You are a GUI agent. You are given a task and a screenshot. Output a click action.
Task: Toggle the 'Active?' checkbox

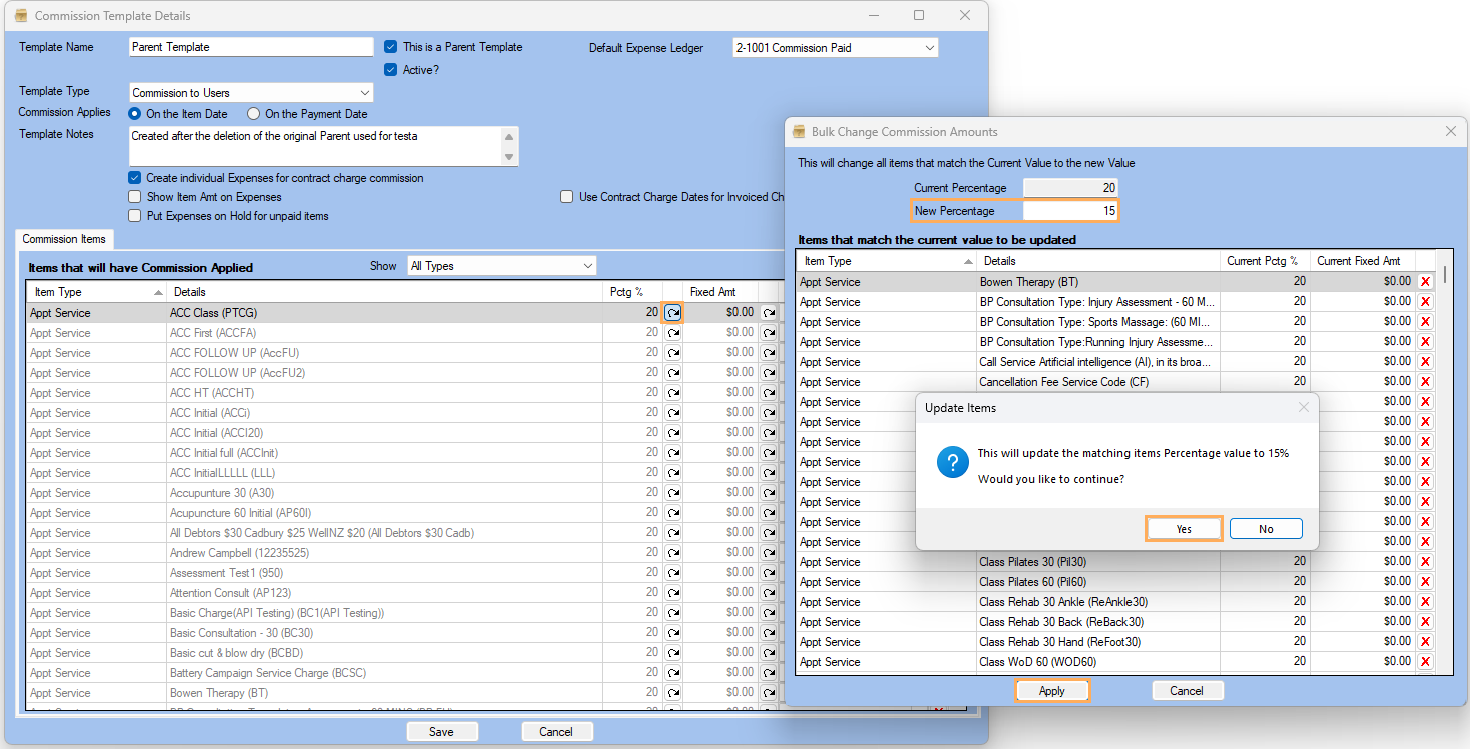click(x=392, y=70)
